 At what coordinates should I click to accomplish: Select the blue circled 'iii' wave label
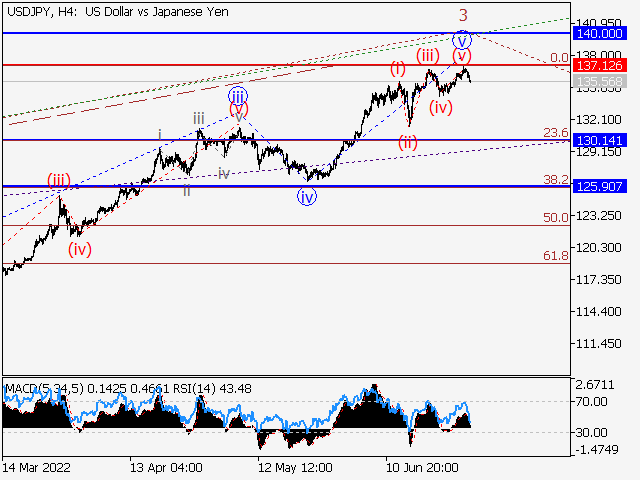pos(238,97)
